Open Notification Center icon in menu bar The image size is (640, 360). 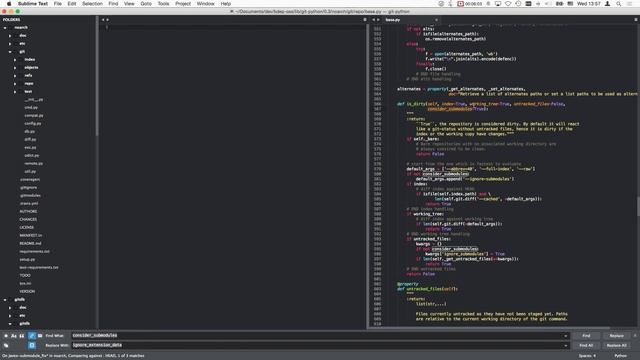(630, 4)
